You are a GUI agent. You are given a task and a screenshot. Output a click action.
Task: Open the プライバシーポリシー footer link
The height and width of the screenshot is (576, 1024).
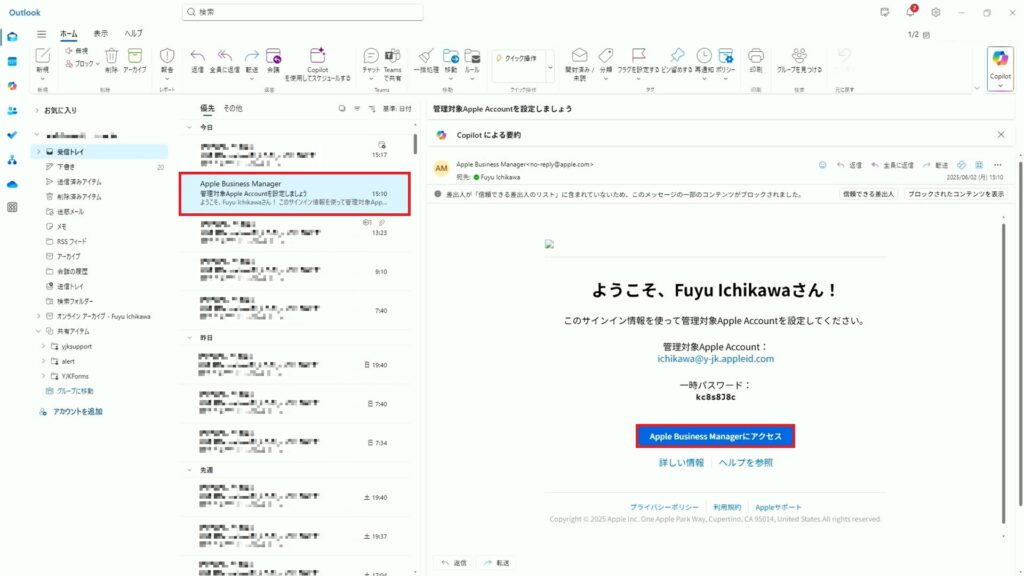pos(664,507)
